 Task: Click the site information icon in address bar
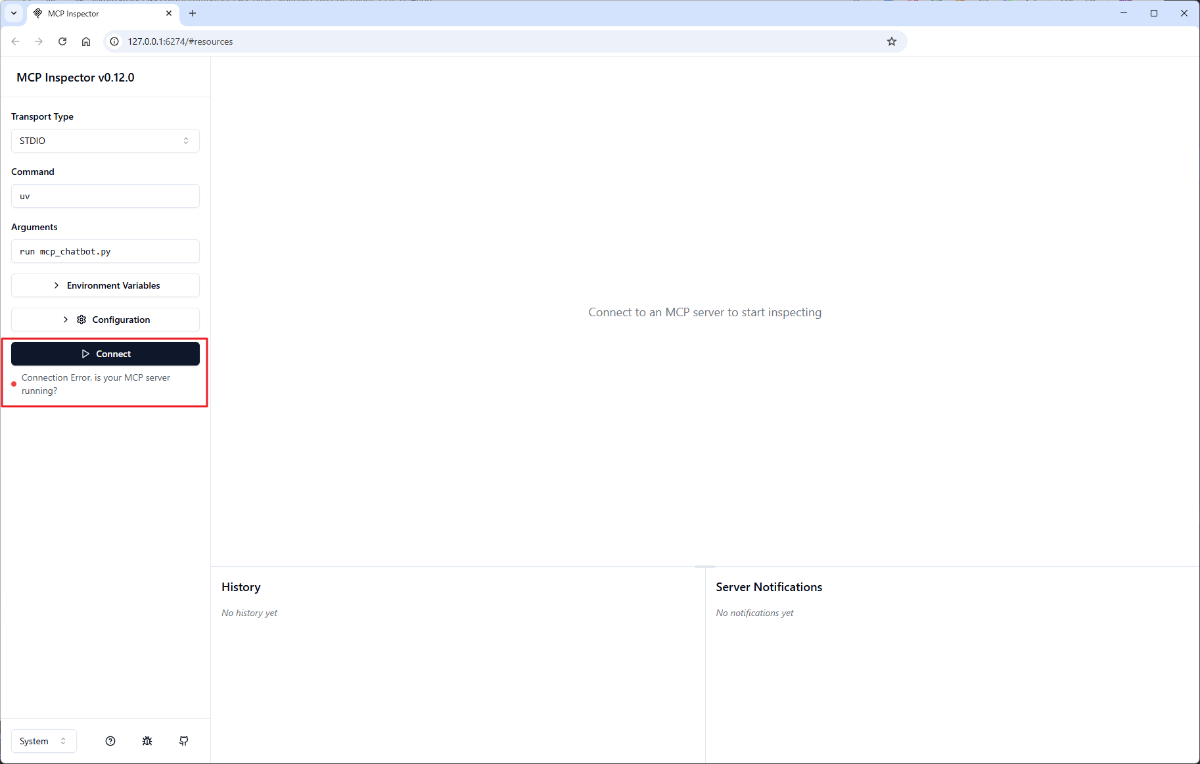(x=115, y=41)
